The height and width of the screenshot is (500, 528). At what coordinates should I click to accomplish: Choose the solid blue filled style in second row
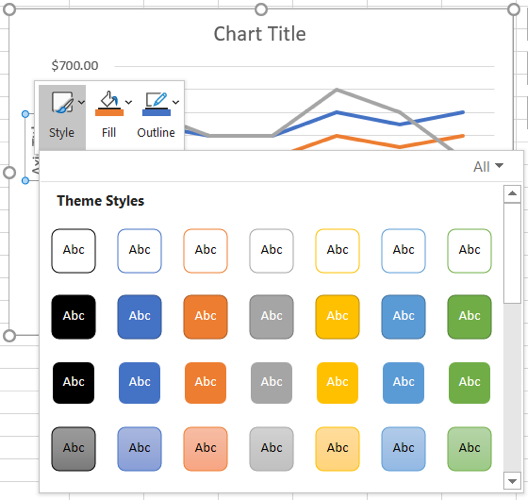(139, 316)
